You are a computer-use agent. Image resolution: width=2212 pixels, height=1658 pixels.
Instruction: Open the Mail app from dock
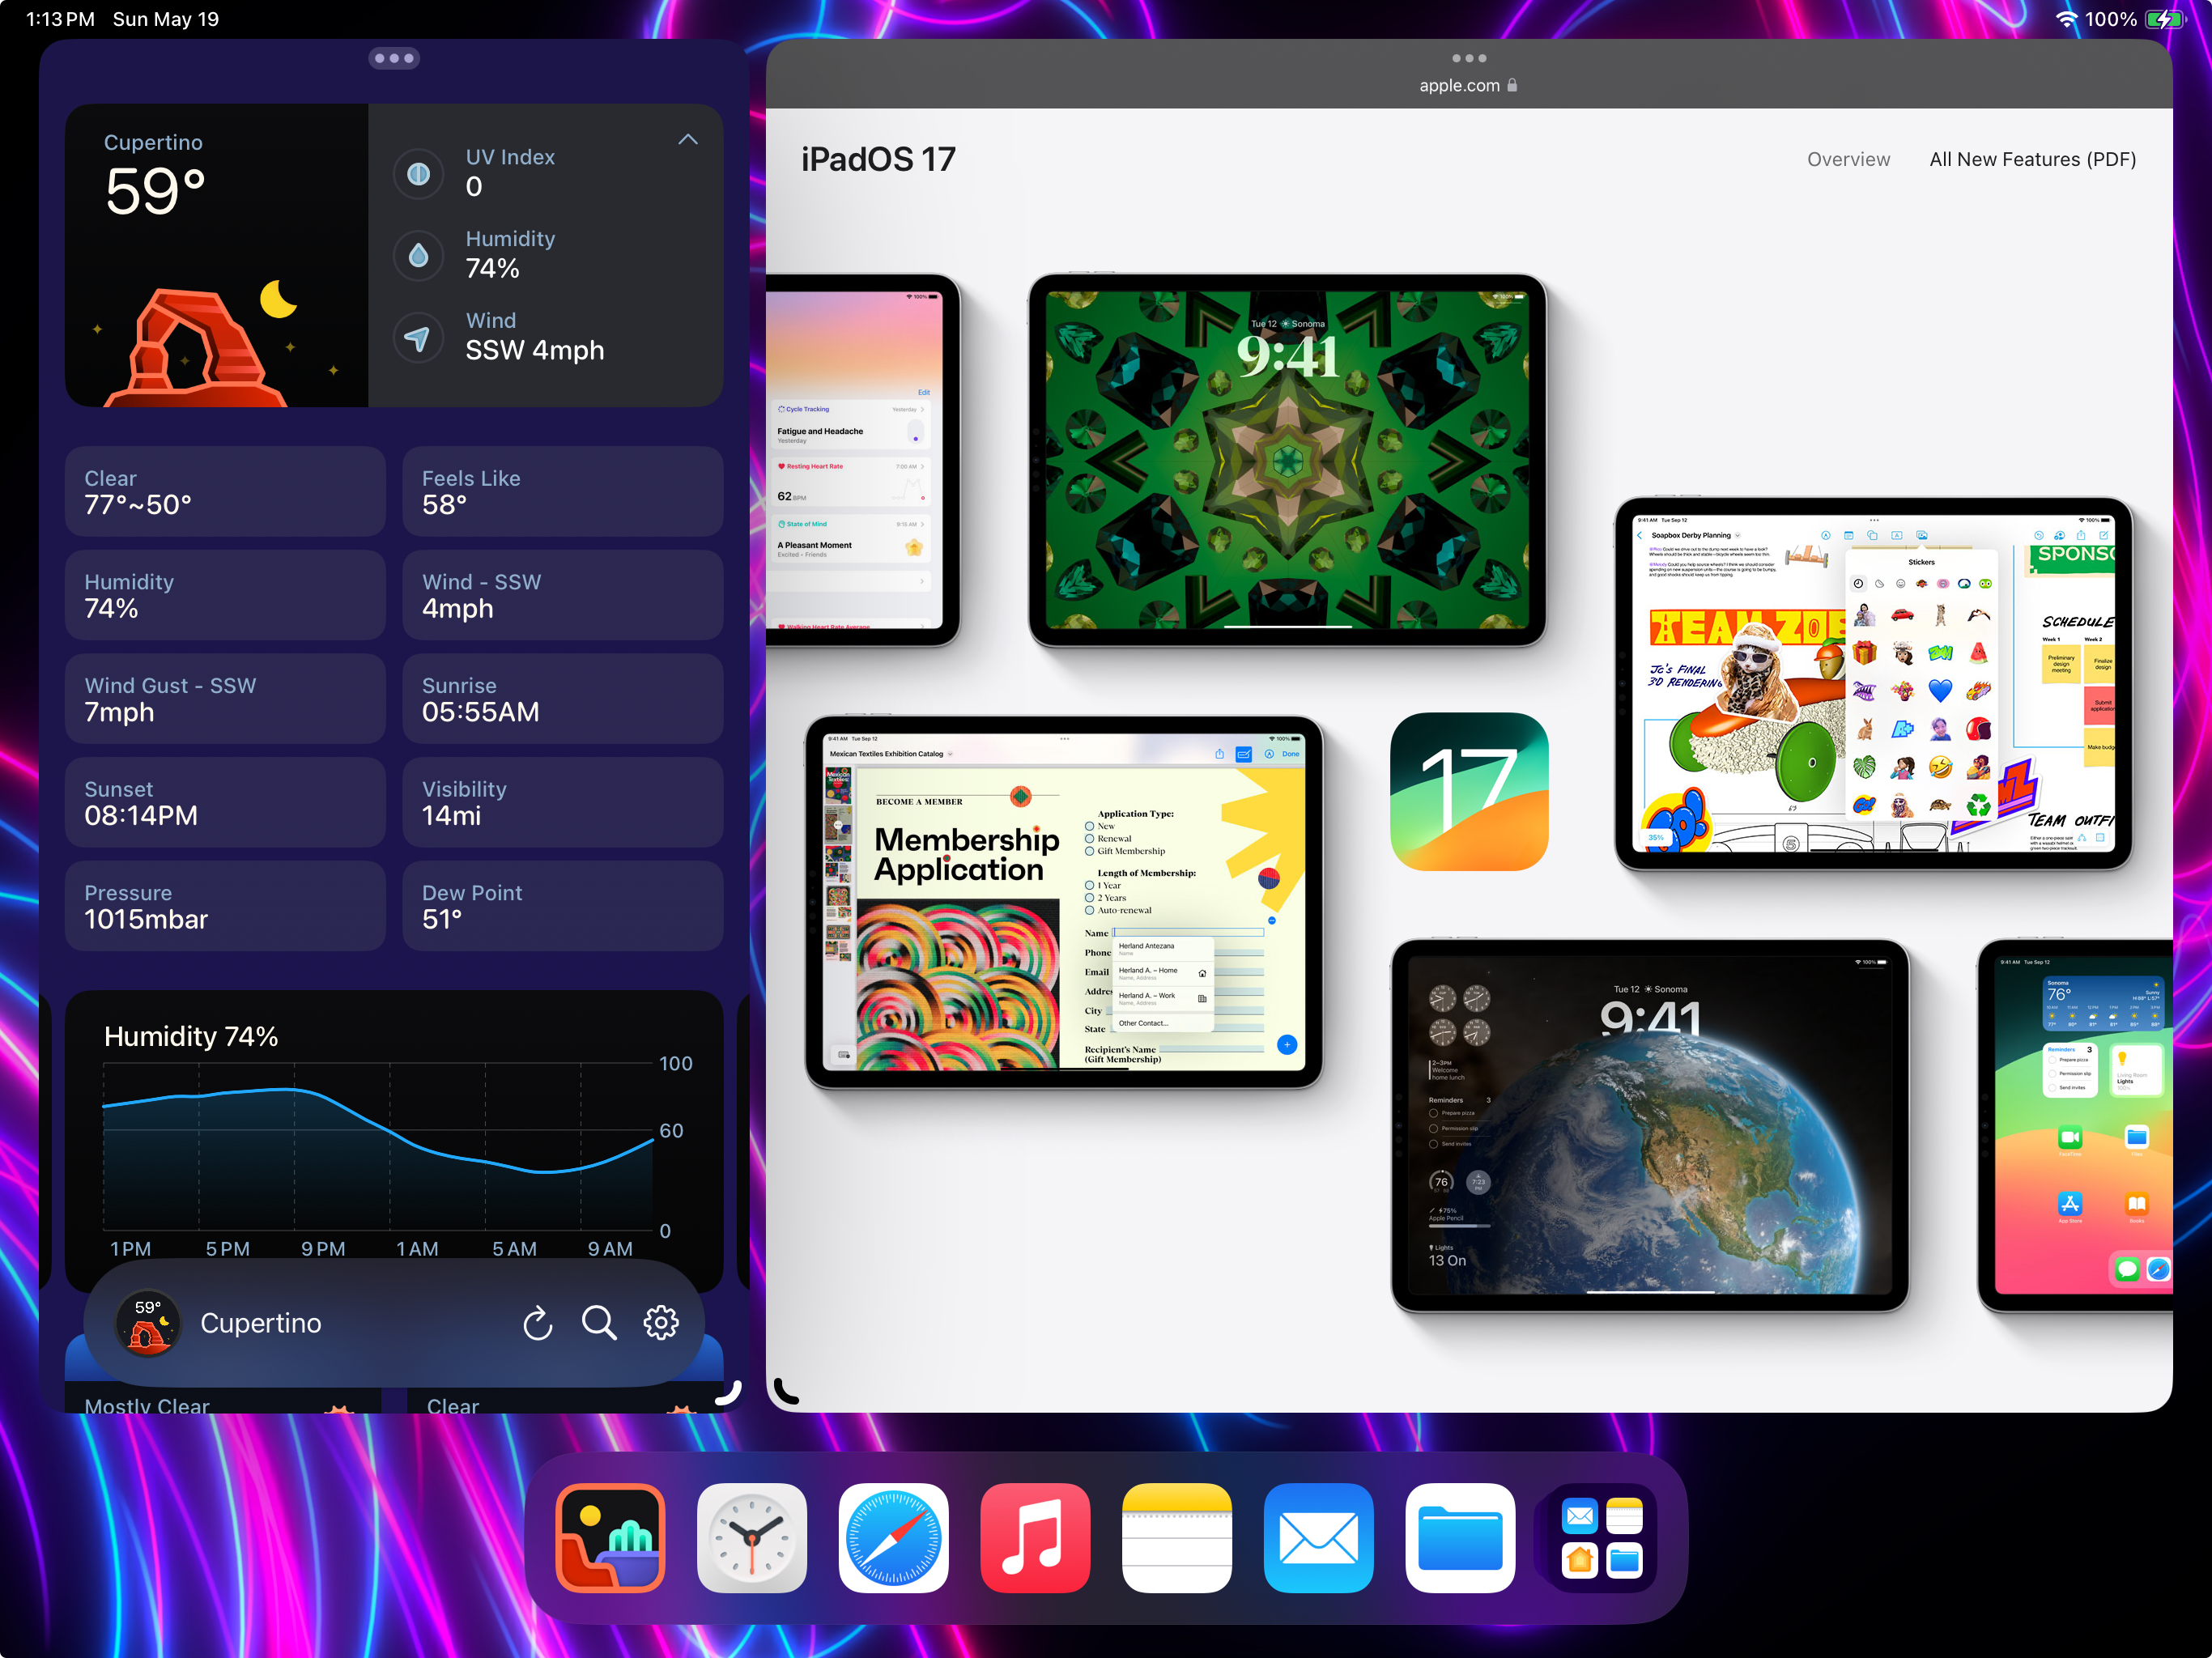tap(1318, 1538)
